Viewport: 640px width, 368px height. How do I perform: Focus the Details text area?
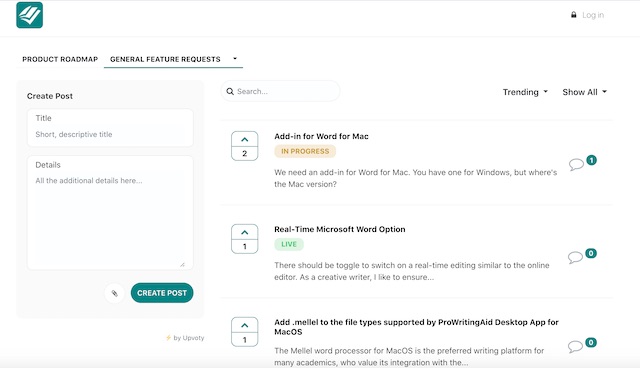click(x=110, y=213)
